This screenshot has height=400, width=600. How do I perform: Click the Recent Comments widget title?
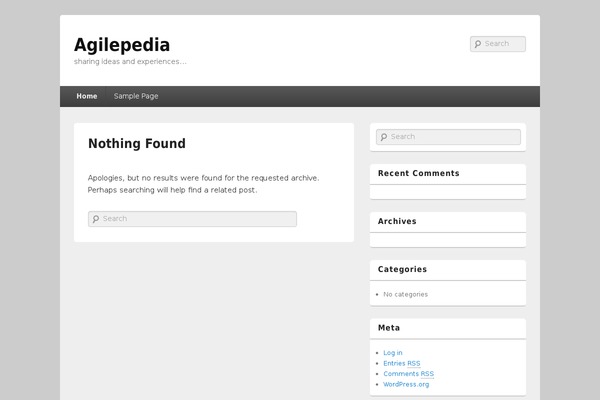[418, 173]
